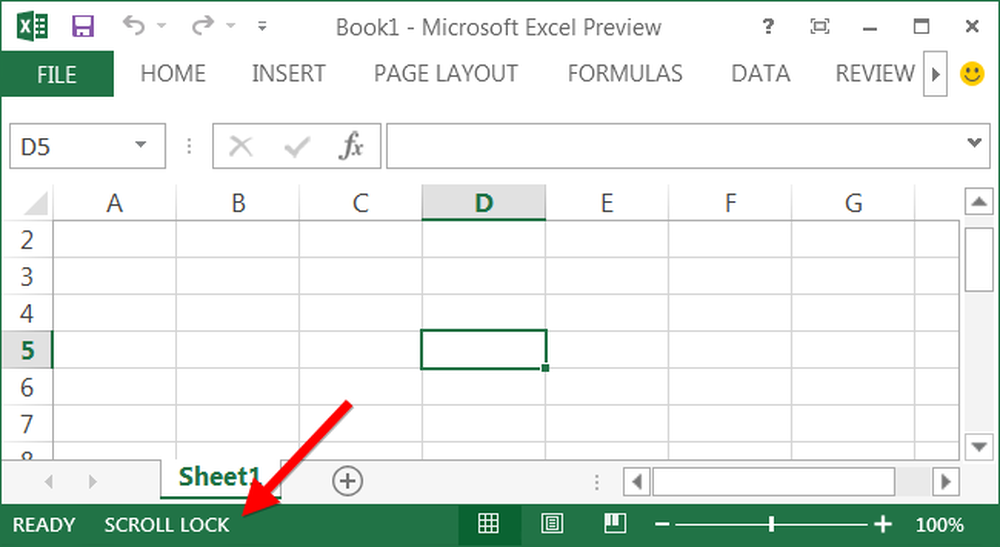Select column A header
This screenshot has height=547, width=1000.
pyautogui.click(x=114, y=203)
